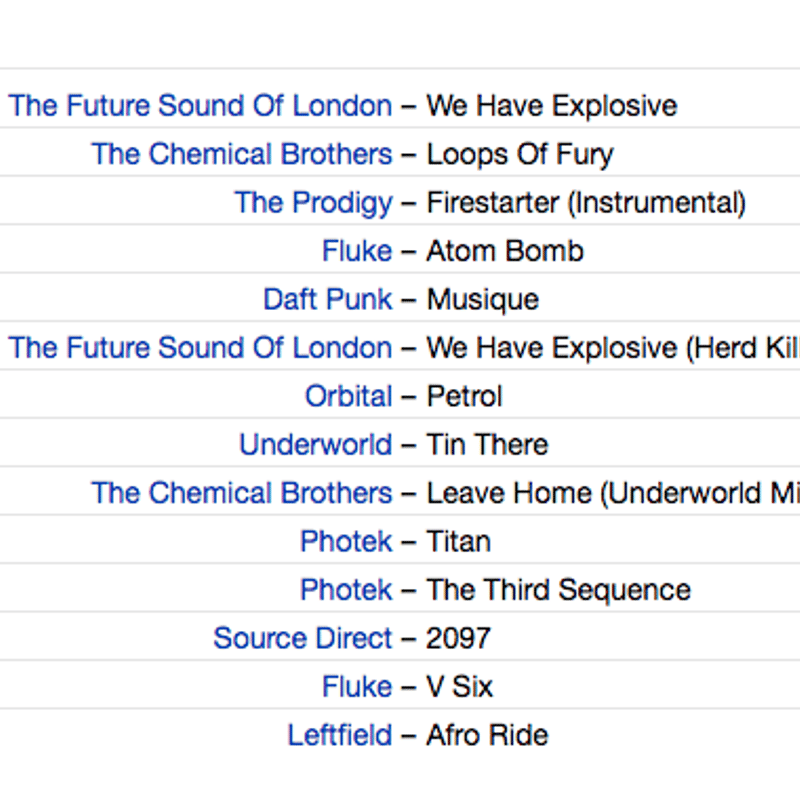Select the We Have Explosive track title in first row
The height and width of the screenshot is (800, 800).
click(552, 106)
